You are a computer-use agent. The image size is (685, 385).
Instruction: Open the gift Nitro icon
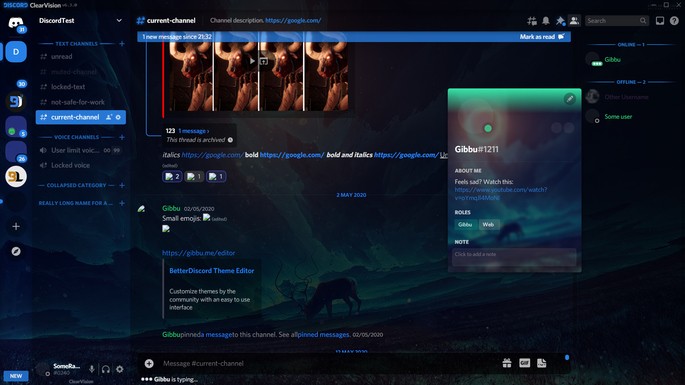coord(507,363)
